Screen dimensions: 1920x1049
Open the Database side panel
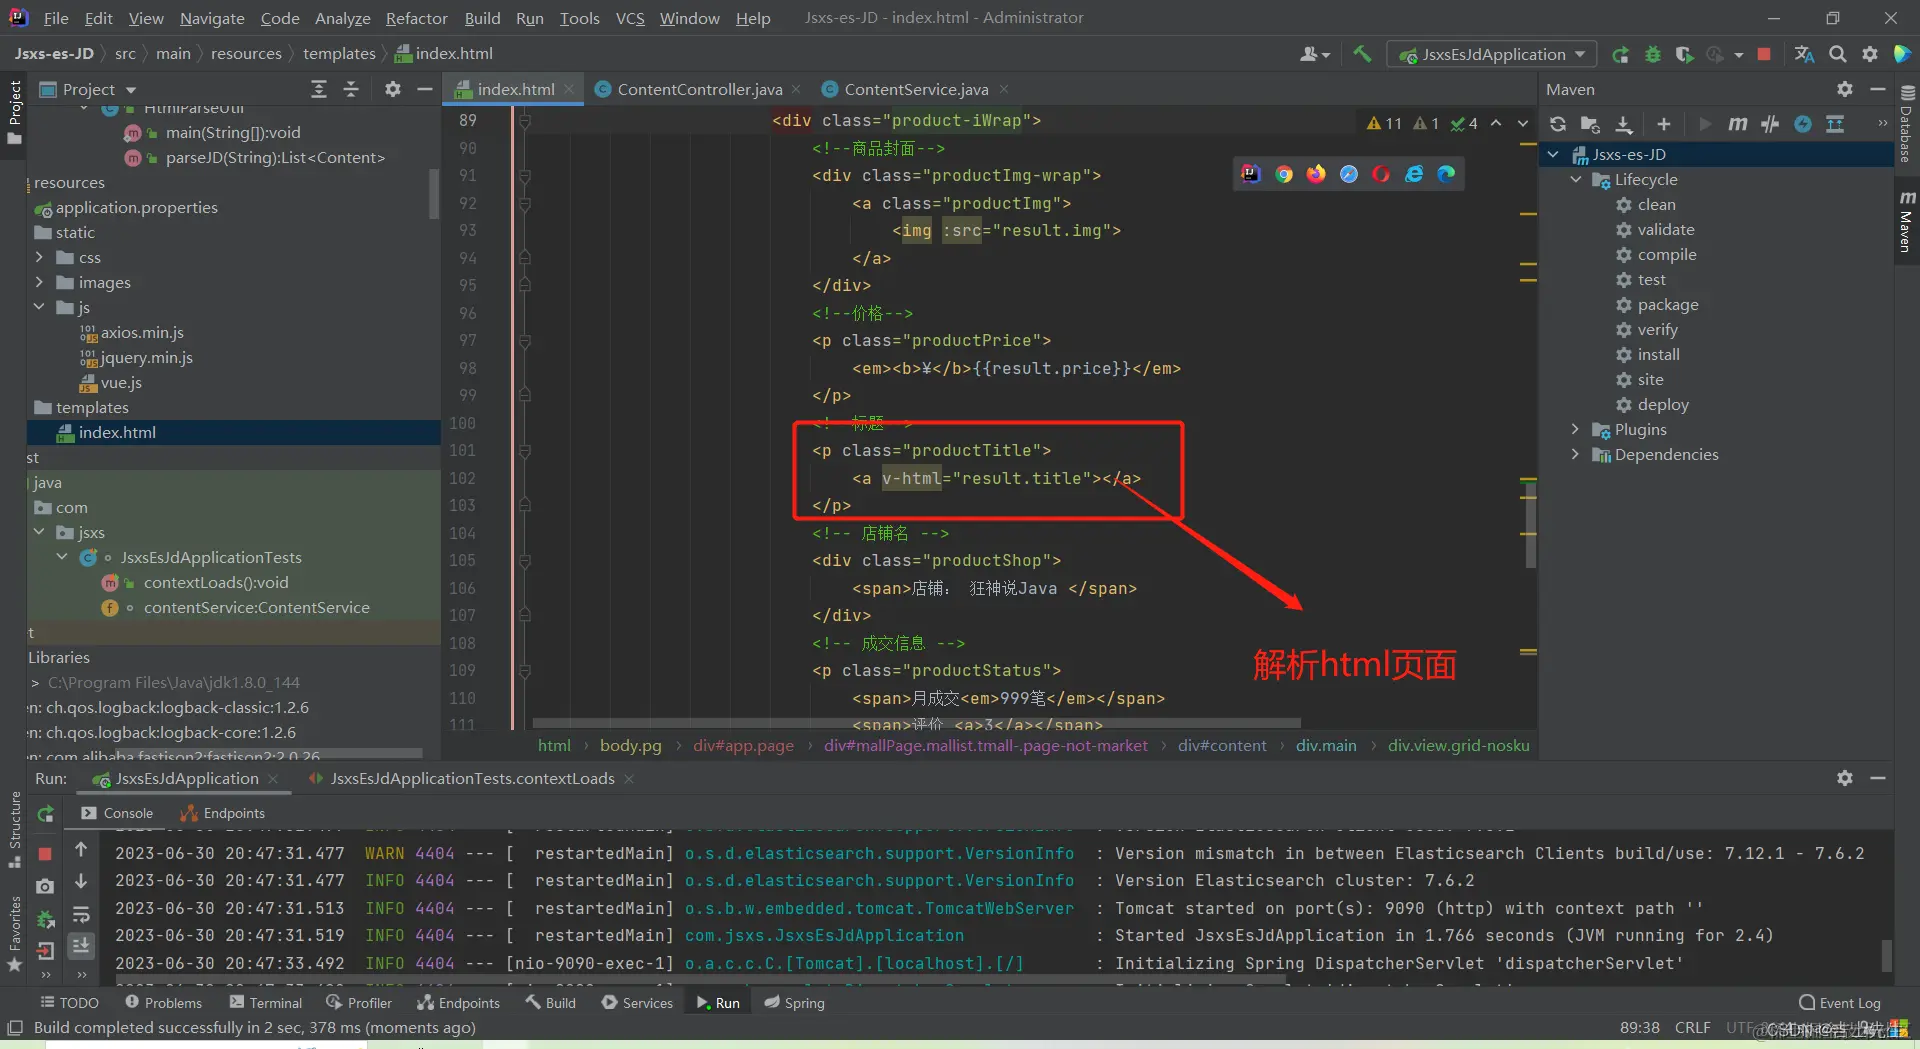pos(1906,124)
